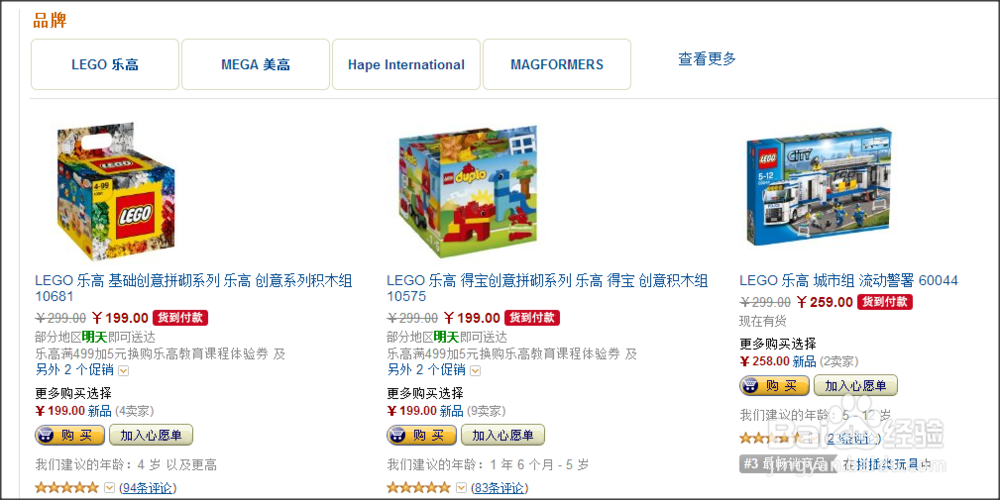Click the 货到付款 badge on LEGO 60044
The height and width of the screenshot is (500, 1000).
(885, 302)
